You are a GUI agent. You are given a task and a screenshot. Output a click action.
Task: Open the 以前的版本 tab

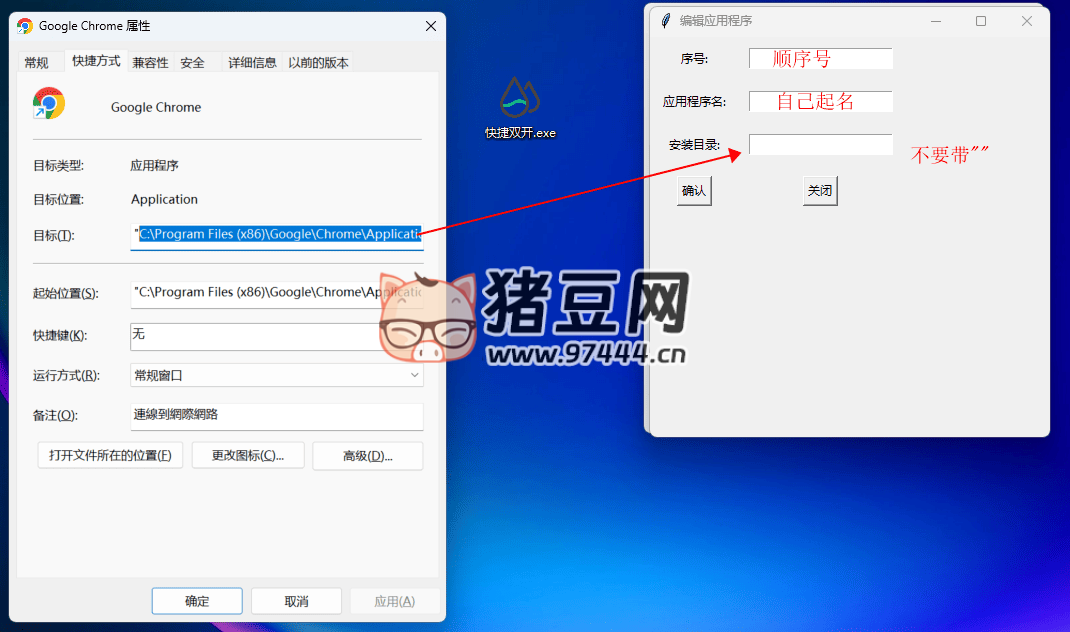click(318, 63)
